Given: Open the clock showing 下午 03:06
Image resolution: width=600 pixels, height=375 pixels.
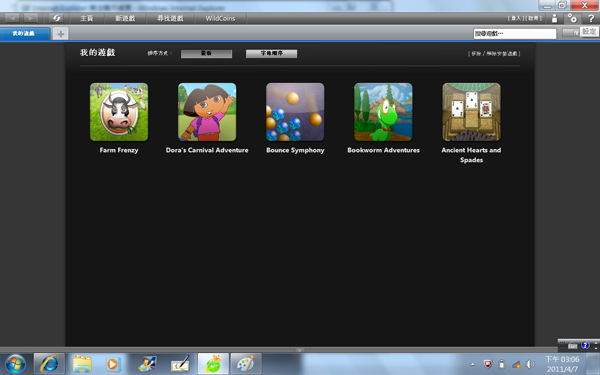Looking at the screenshot, I should pyautogui.click(x=562, y=364).
